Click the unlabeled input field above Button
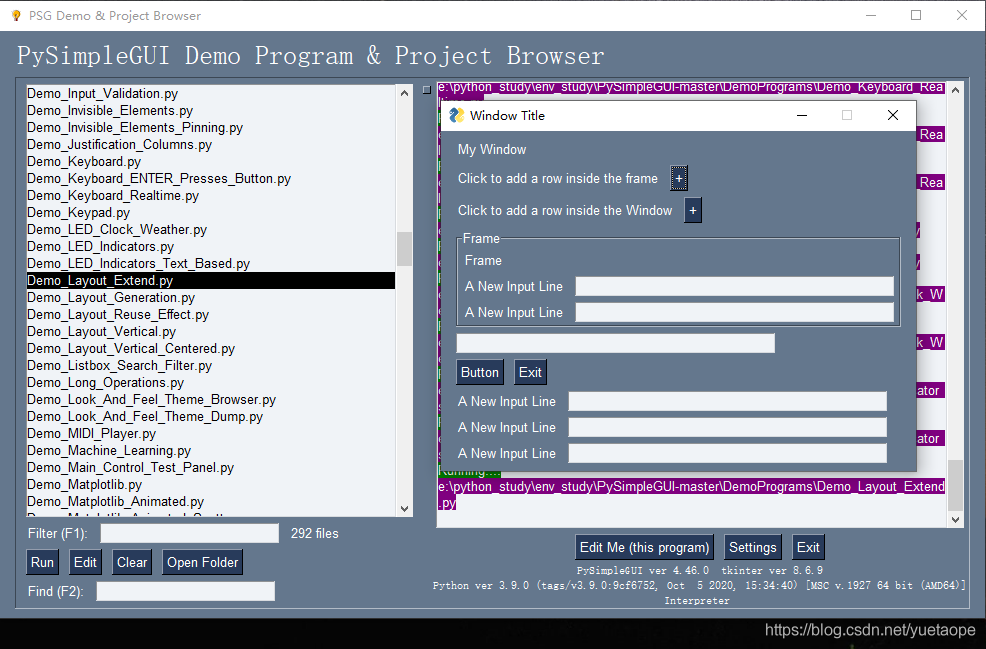 point(616,343)
